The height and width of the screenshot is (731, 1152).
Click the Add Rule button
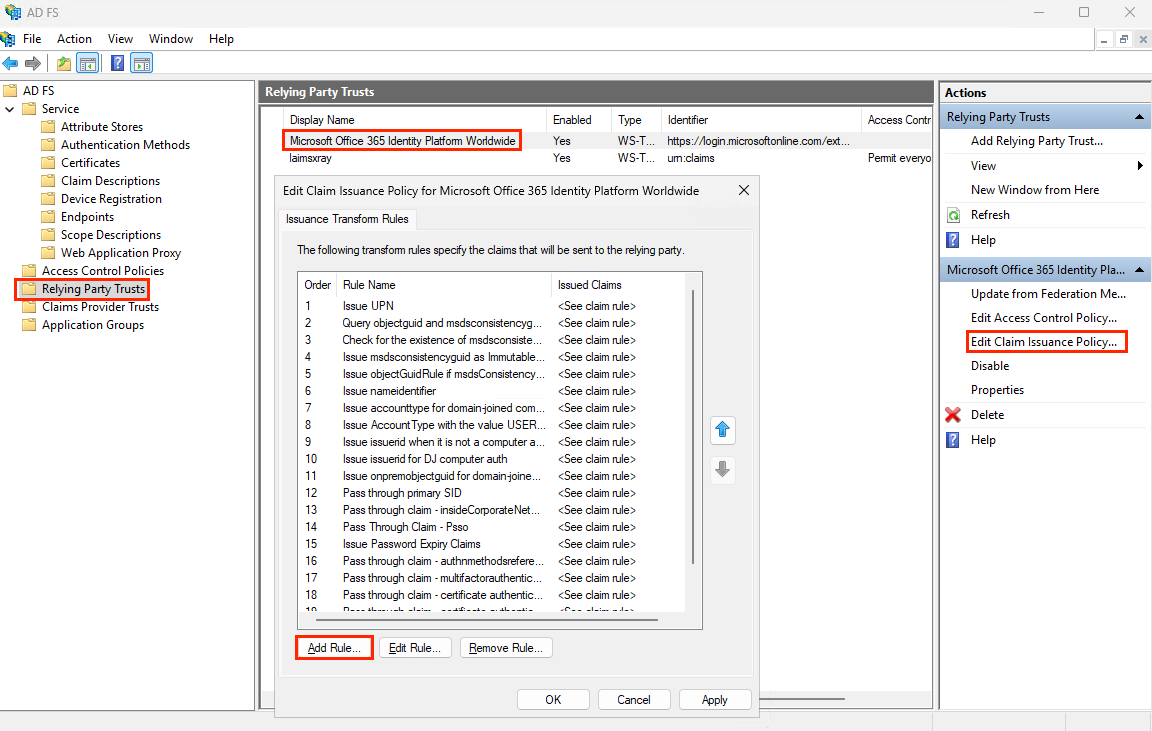(334, 648)
